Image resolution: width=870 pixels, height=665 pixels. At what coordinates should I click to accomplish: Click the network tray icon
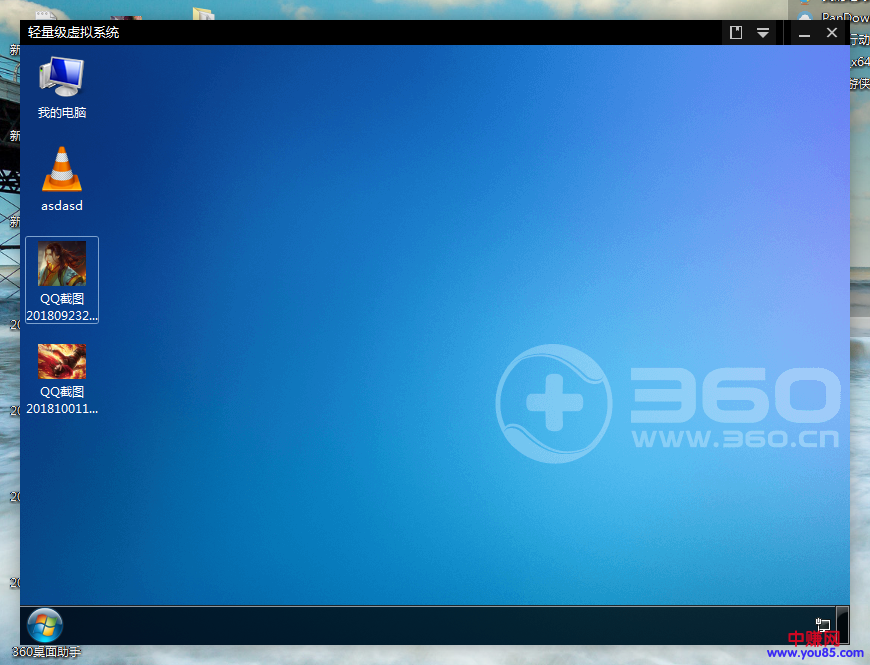[823, 625]
